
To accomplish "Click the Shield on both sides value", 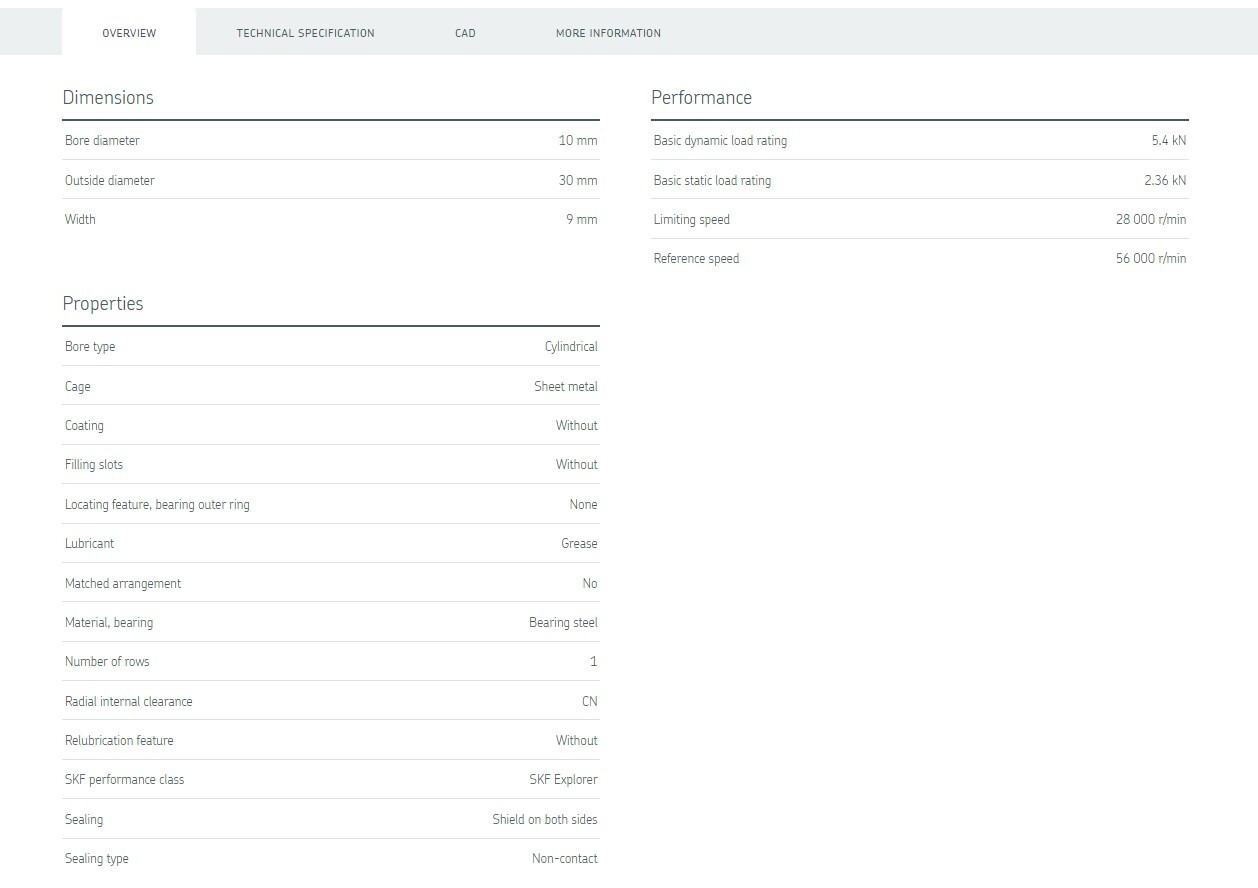I will pyautogui.click(x=545, y=819).
